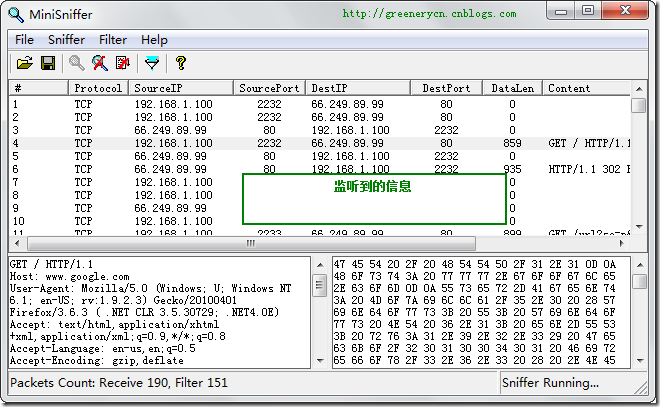Click Accept-Language line in text pane

click(102, 348)
